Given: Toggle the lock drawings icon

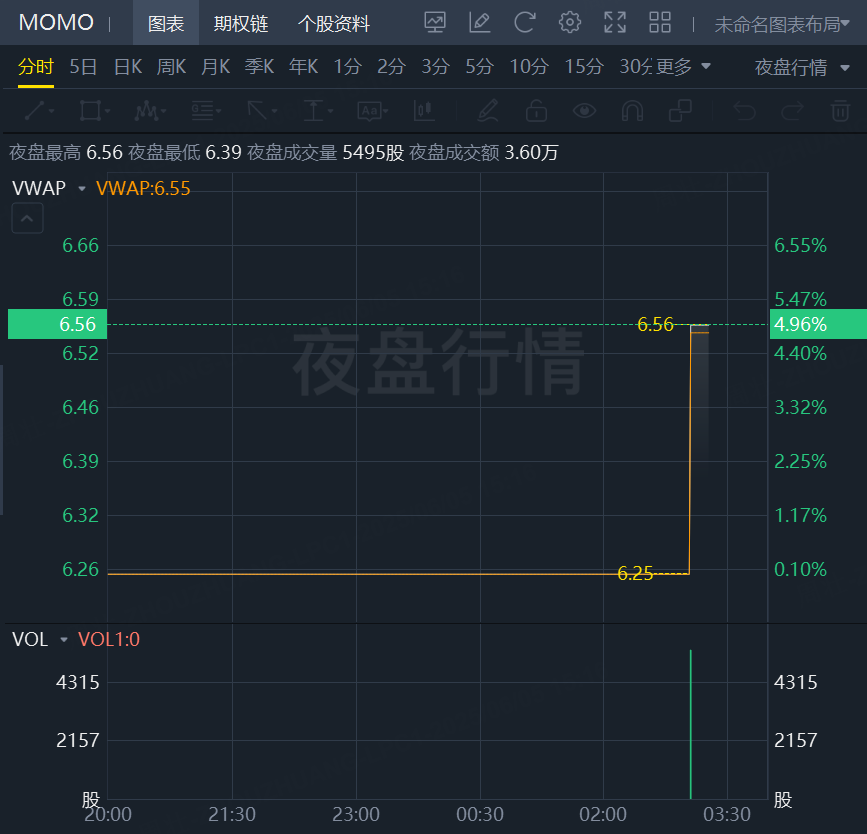Looking at the screenshot, I should coord(536,111).
